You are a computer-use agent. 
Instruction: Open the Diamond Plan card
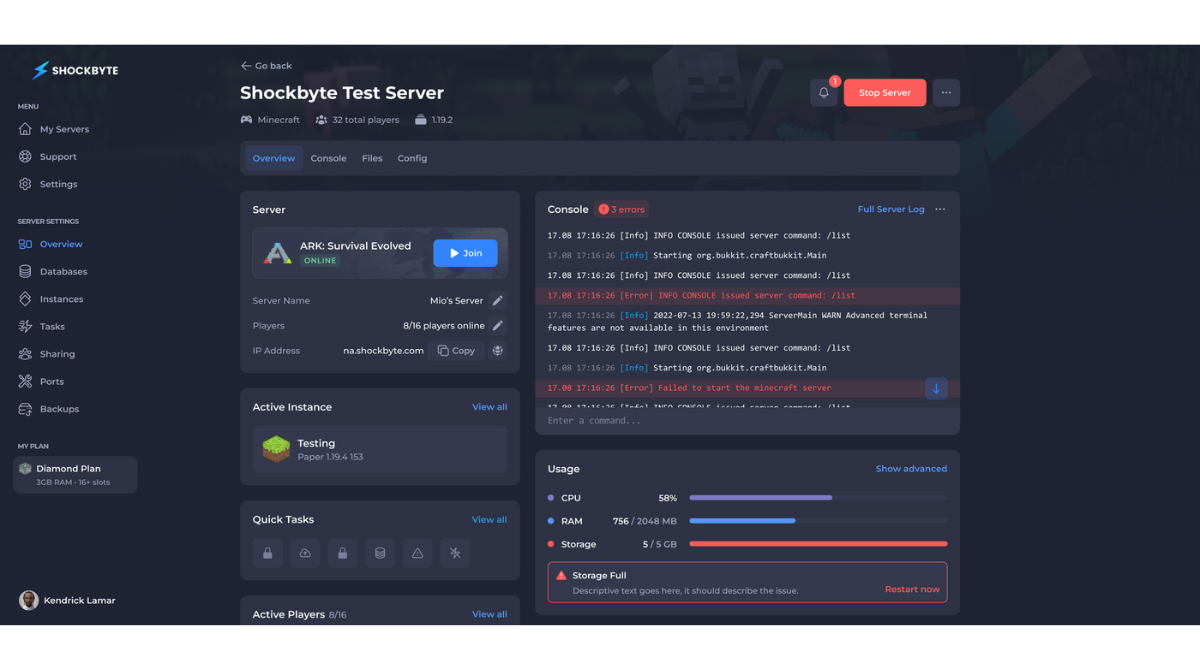tap(75, 475)
